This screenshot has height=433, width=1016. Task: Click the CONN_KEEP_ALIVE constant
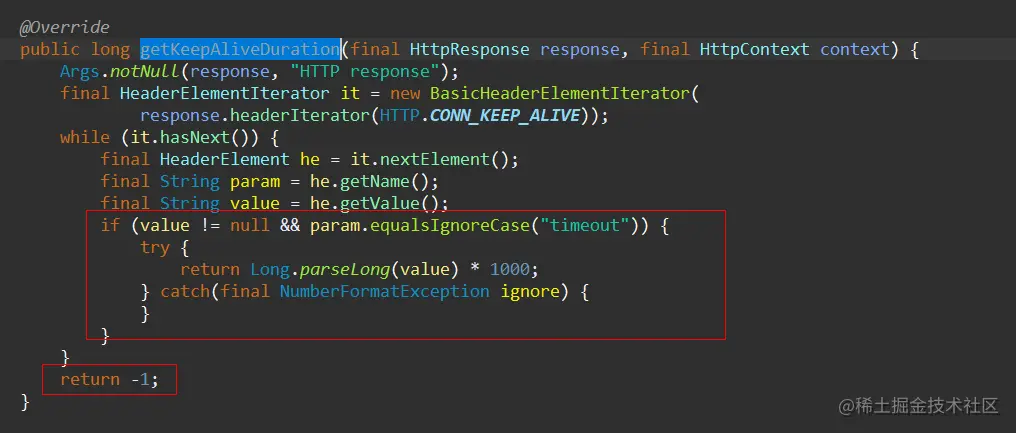point(505,115)
